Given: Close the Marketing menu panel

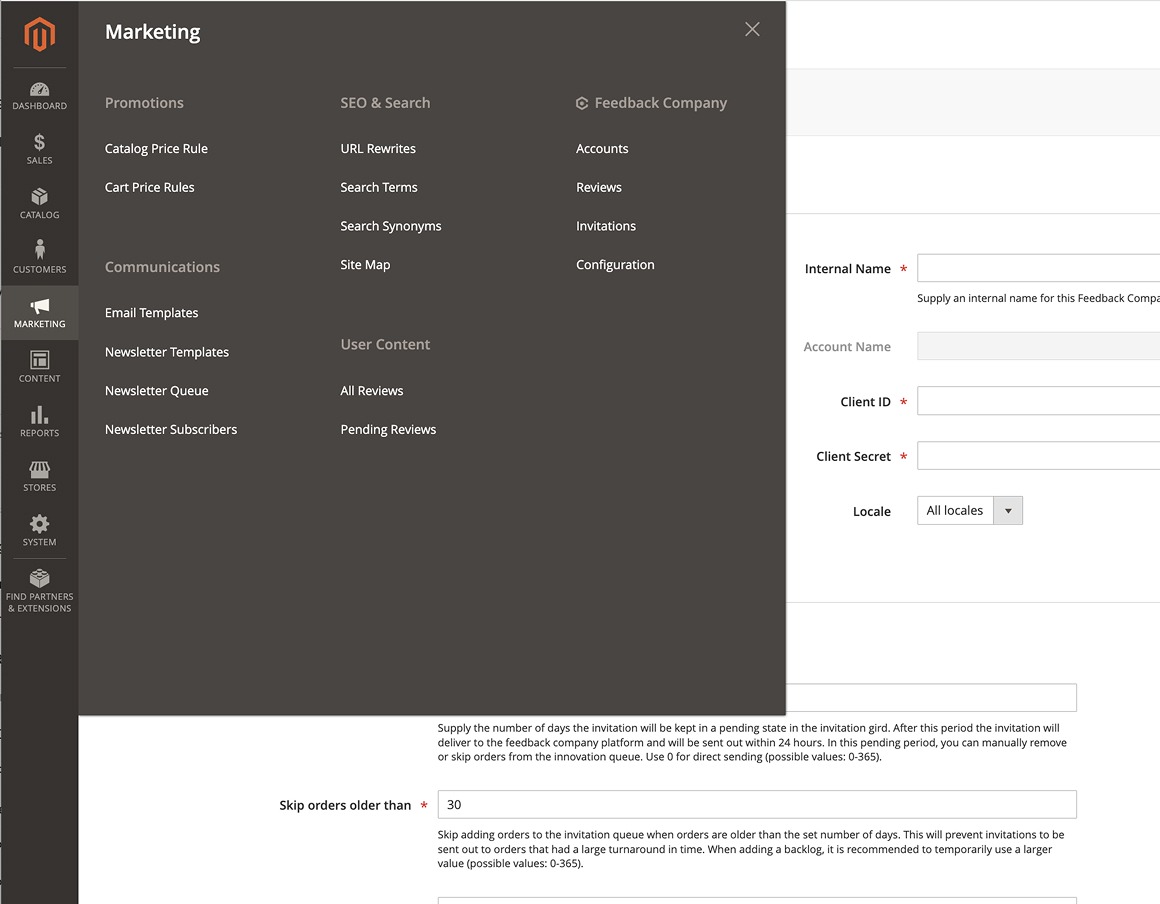Looking at the screenshot, I should [752, 29].
